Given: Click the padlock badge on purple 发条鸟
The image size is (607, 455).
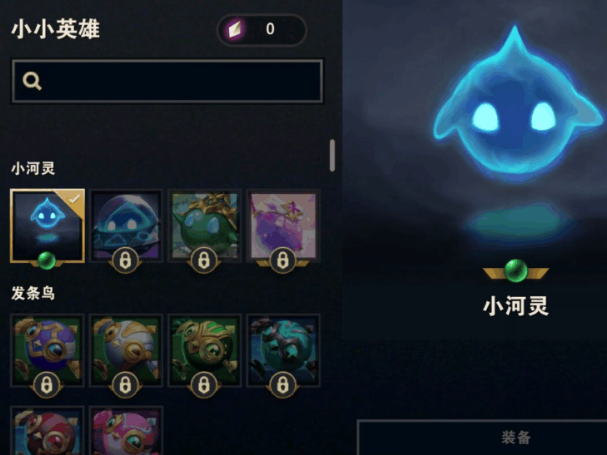Looking at the screenshot, I should pos(46,385).
